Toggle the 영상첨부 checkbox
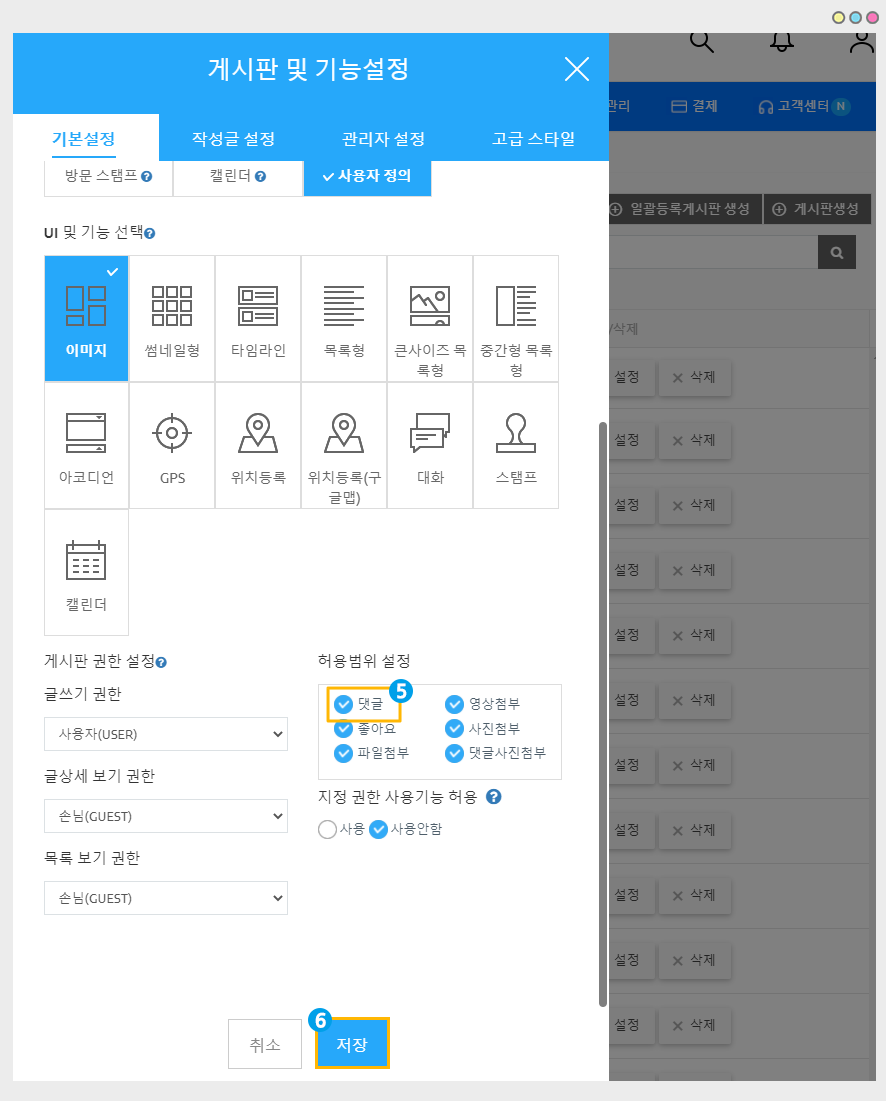The height and width of the screenshot is (1101, 886). 455,704
